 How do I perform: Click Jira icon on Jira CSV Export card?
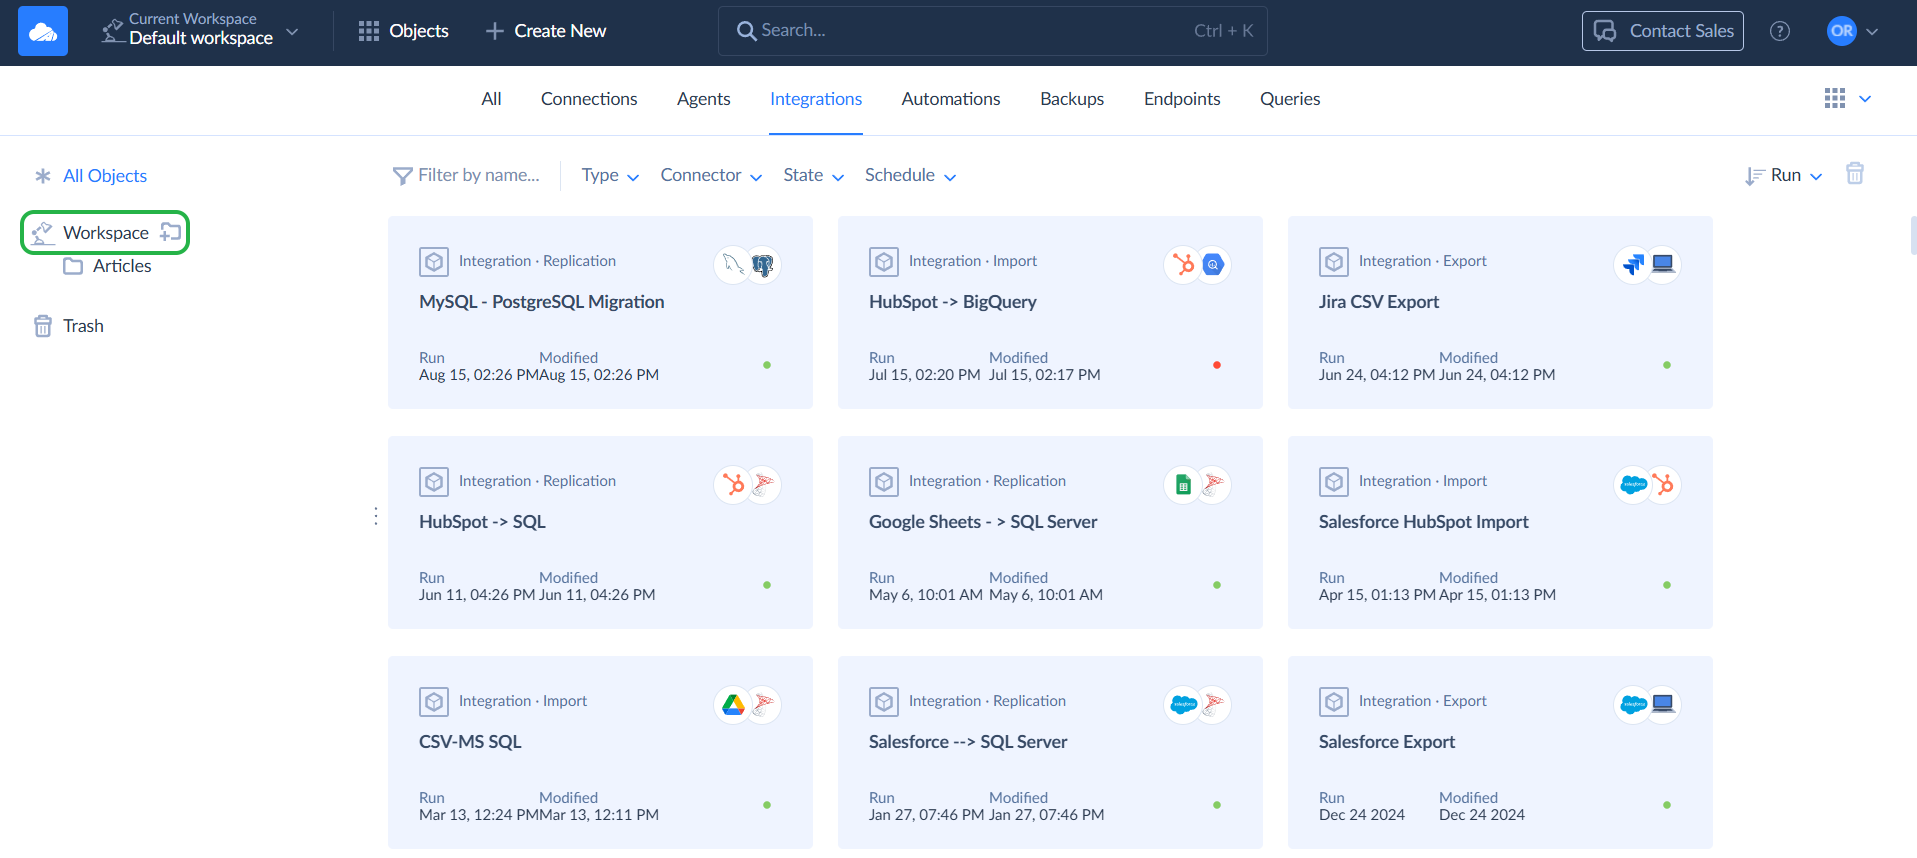coord(1633,265)
